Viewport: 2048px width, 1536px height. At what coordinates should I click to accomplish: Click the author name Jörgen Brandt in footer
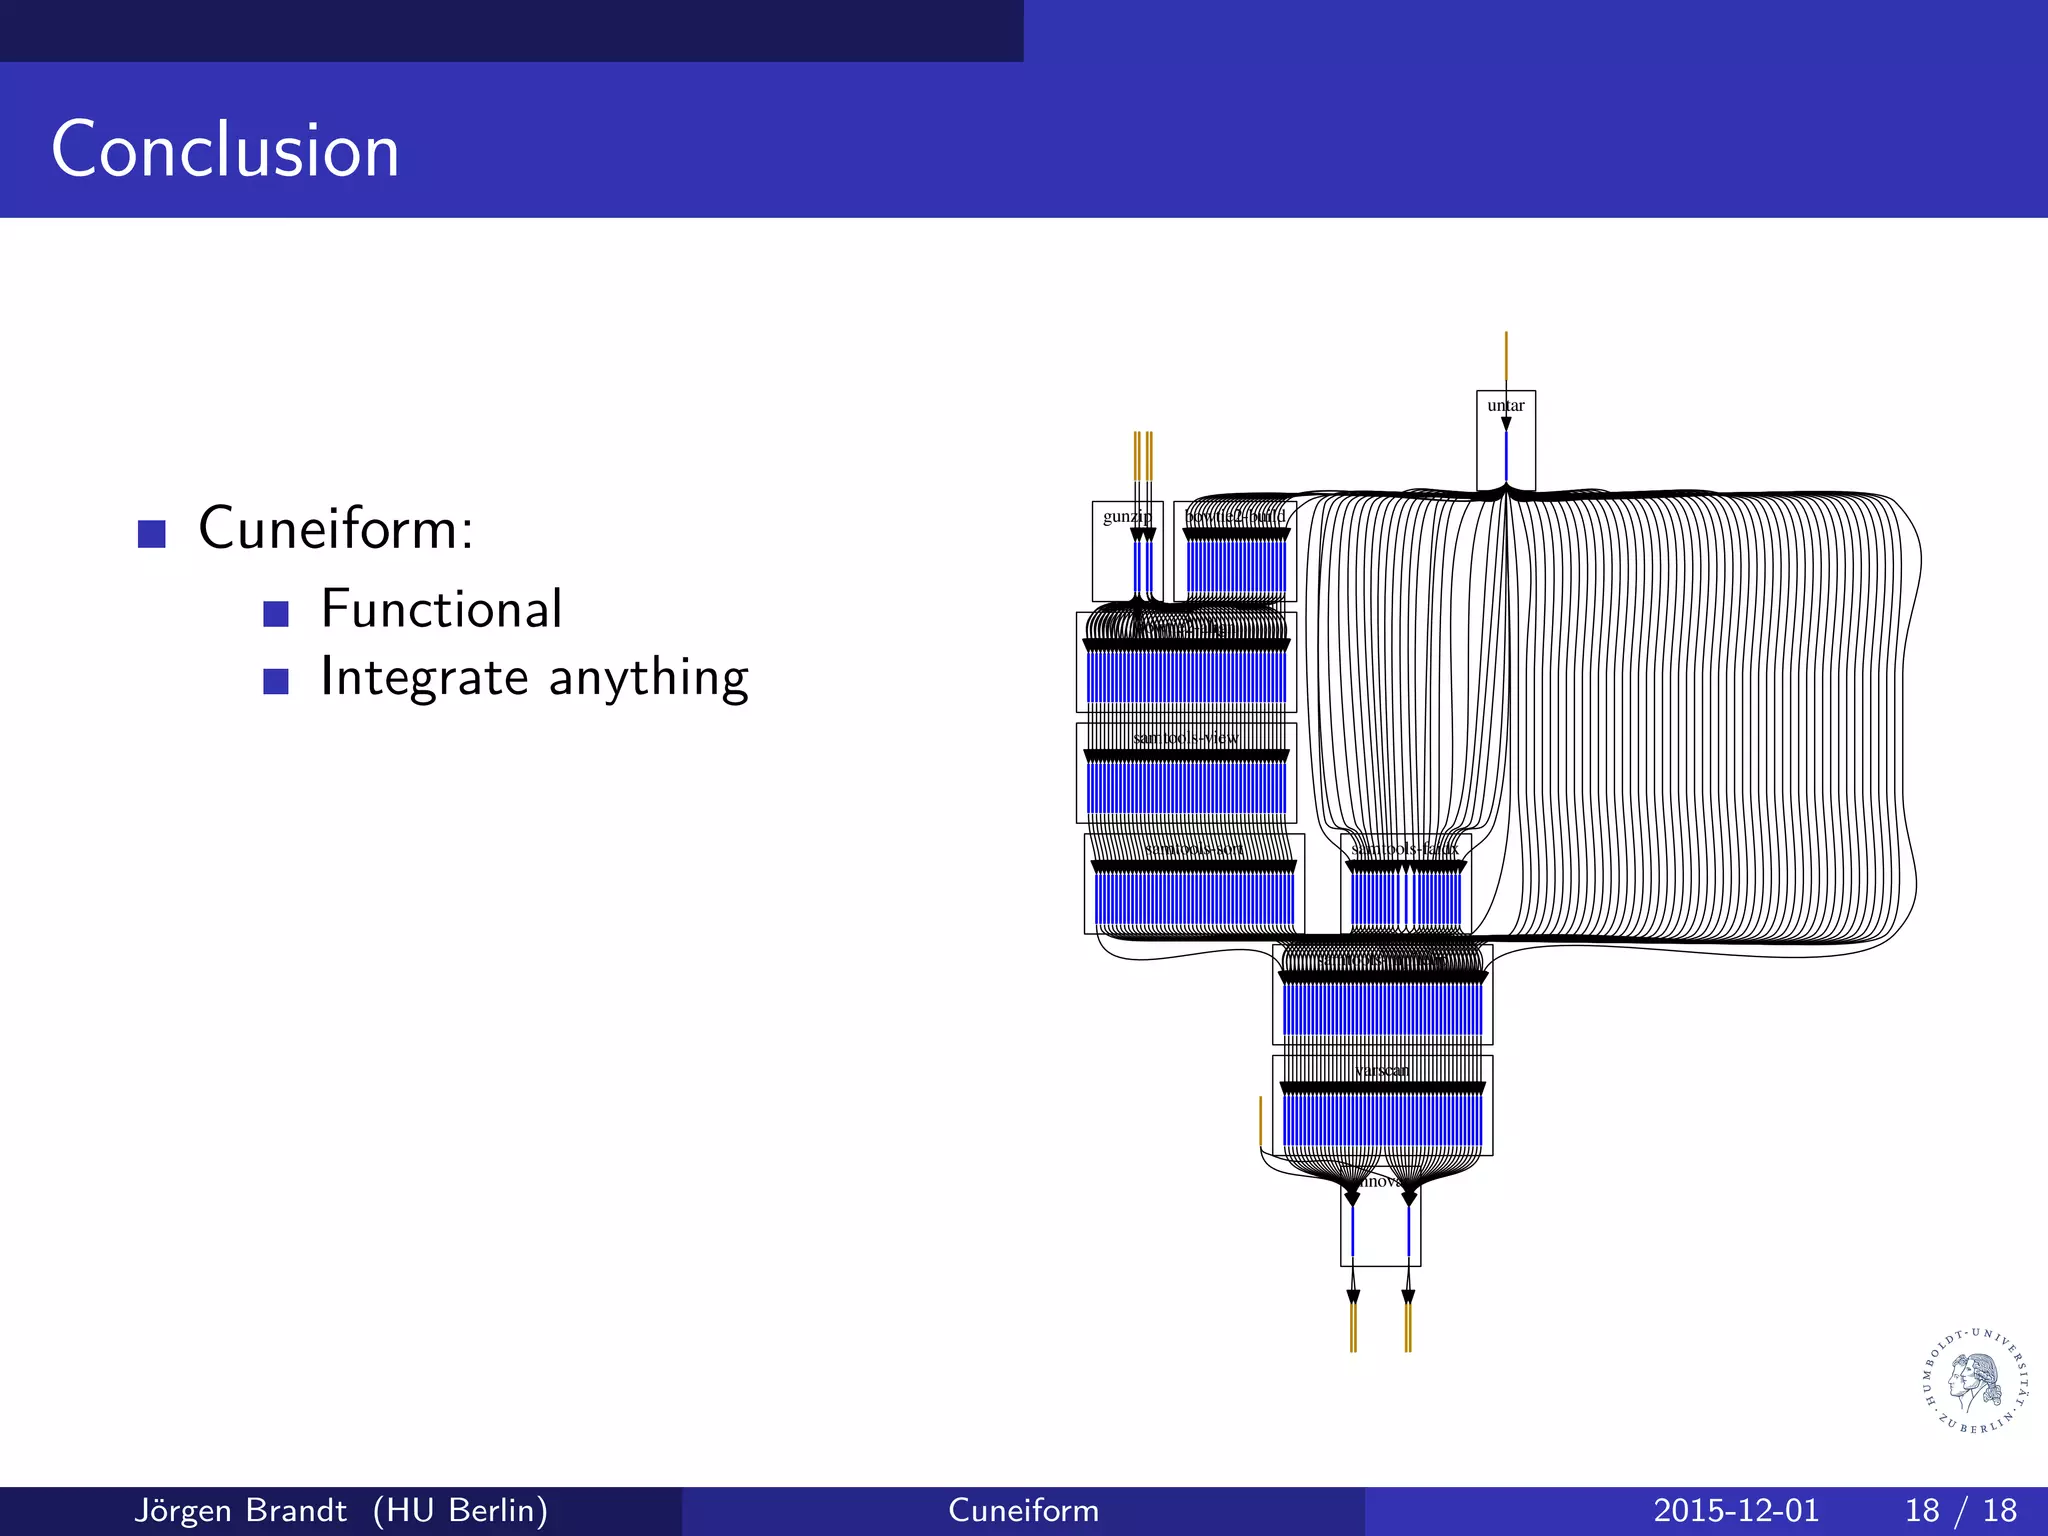click(x=241, y=1510)
